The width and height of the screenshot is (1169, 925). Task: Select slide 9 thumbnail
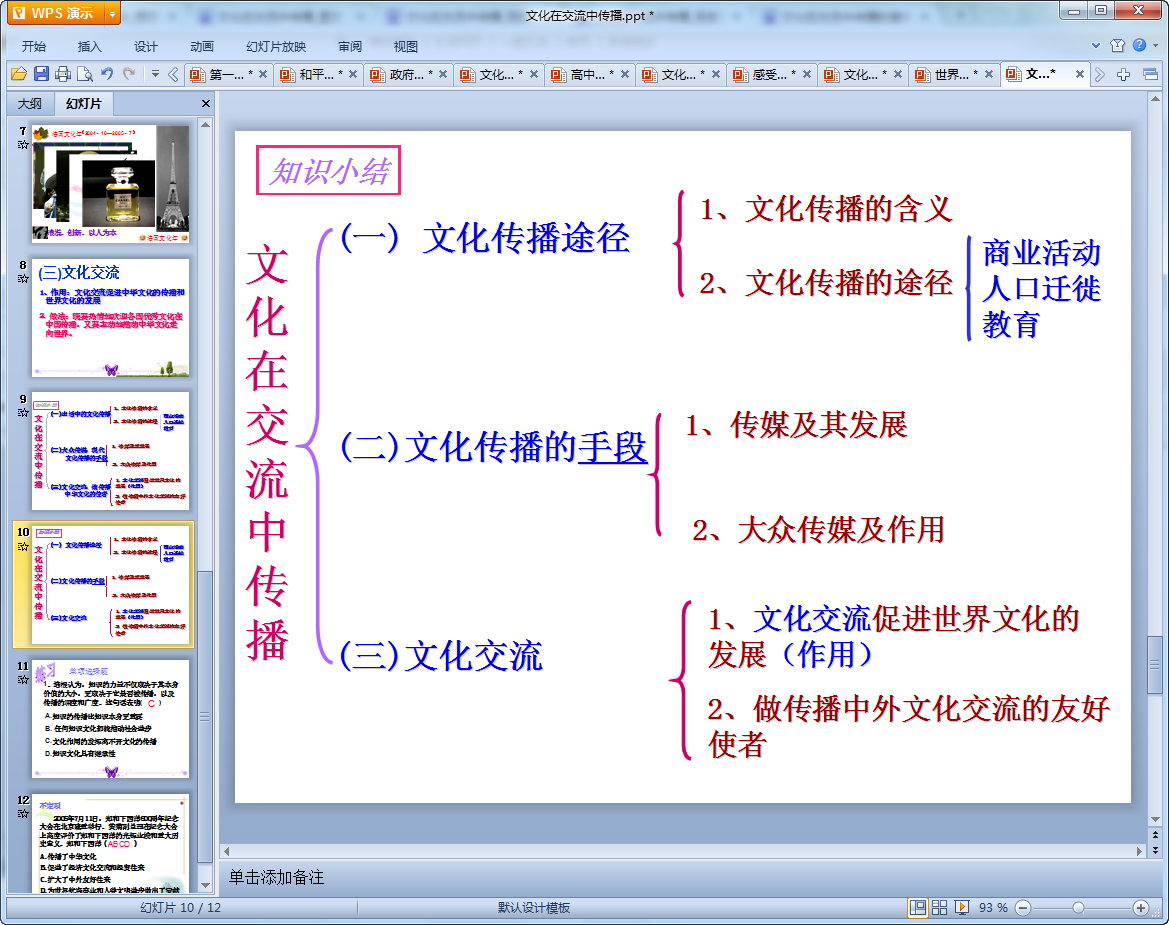click(x=110, y=451)
